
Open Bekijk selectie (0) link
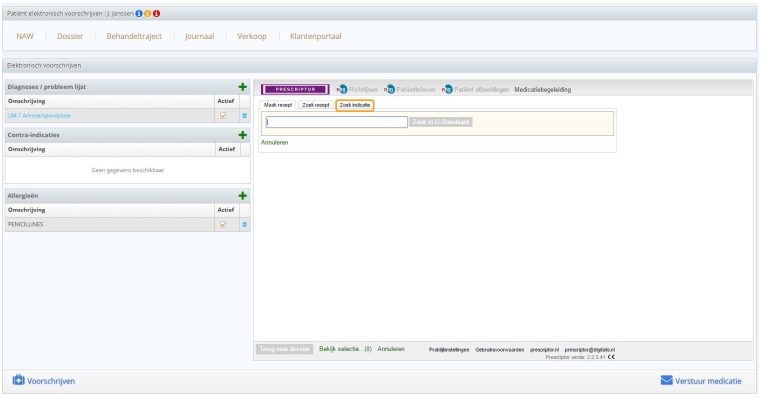[346, 349]
